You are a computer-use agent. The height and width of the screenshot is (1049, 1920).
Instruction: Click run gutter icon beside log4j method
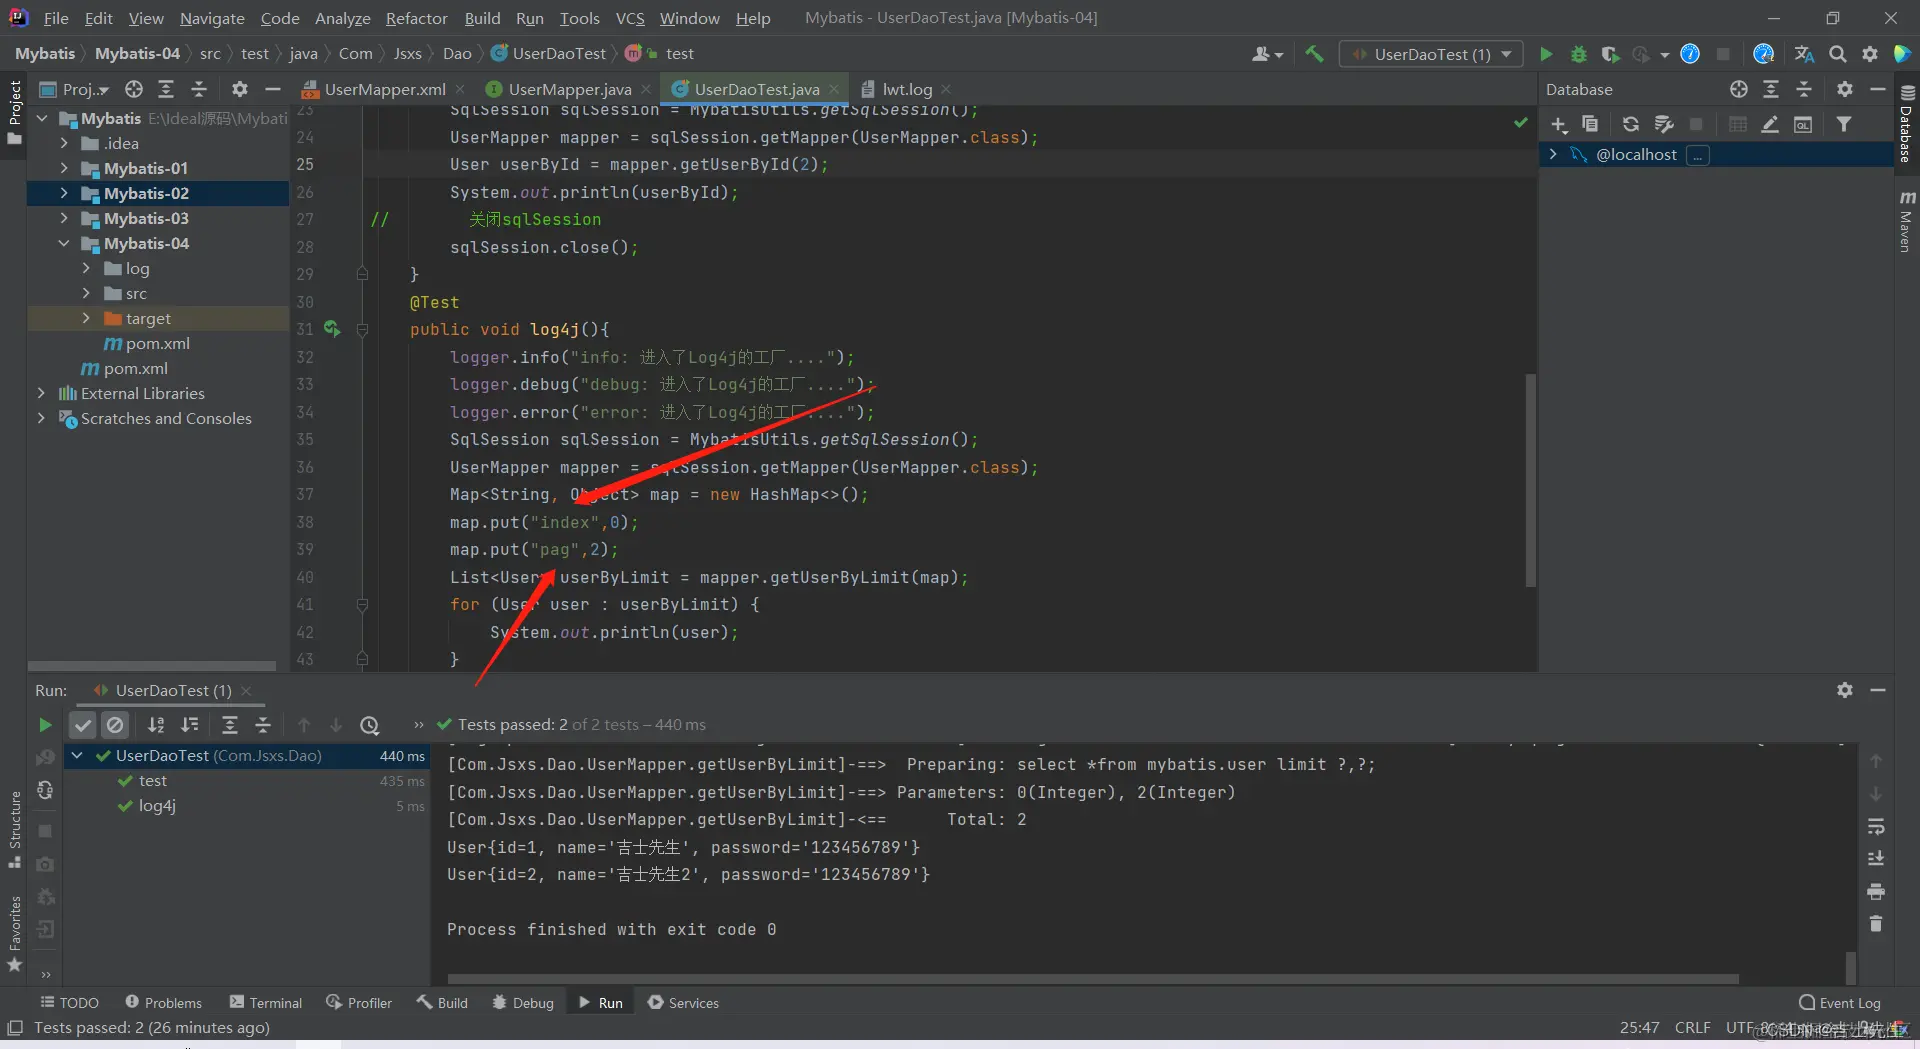point(332,329)
